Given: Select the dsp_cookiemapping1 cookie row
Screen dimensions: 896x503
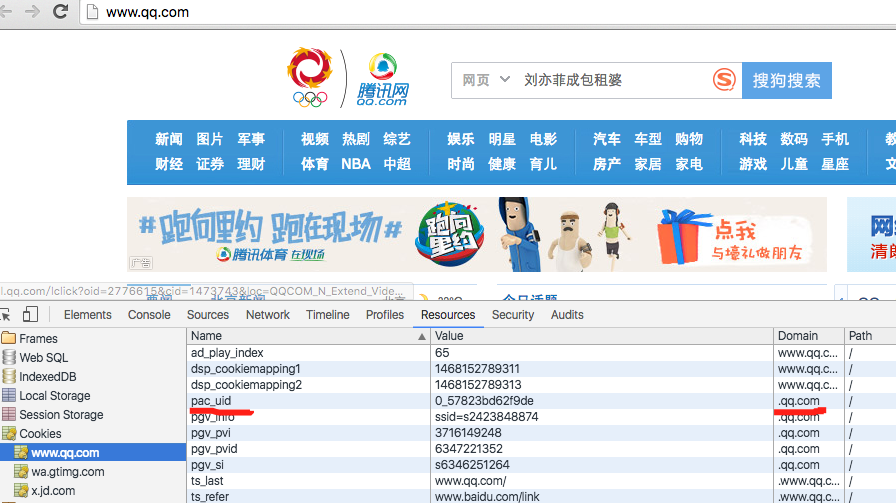Looking at the screenshot, I should (541, 369).
